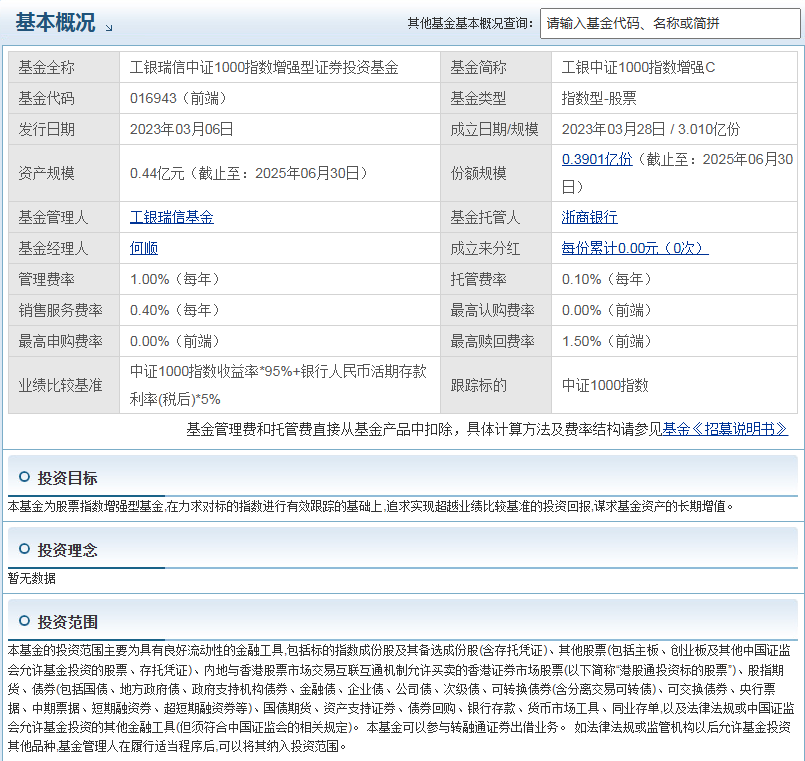The width and height of the screenshot is (805, 761).
Task: Select the 基金管理人 label cell
Action: coord(64,217)
